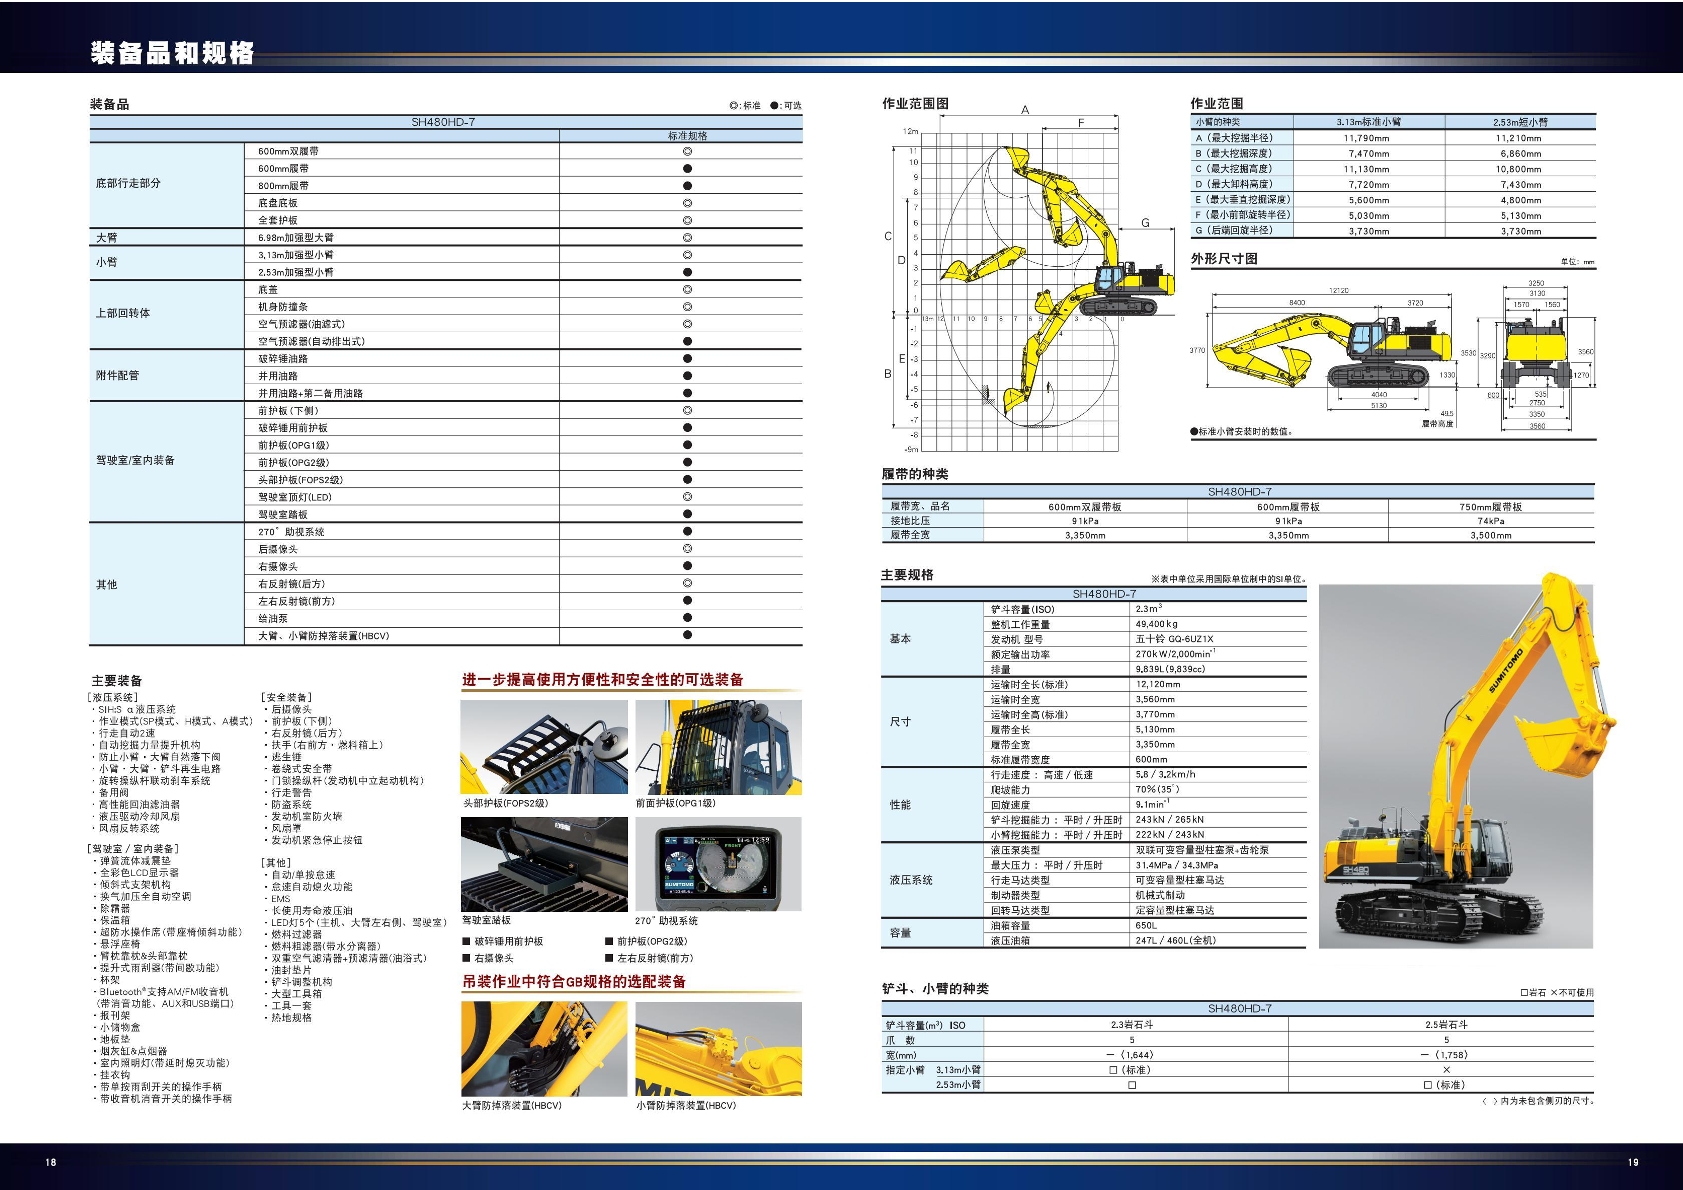The image size is (1683, 1190).
Task: Open the 小臂防掉落装置(HBCV) photo
Action: click(718, 1049)
